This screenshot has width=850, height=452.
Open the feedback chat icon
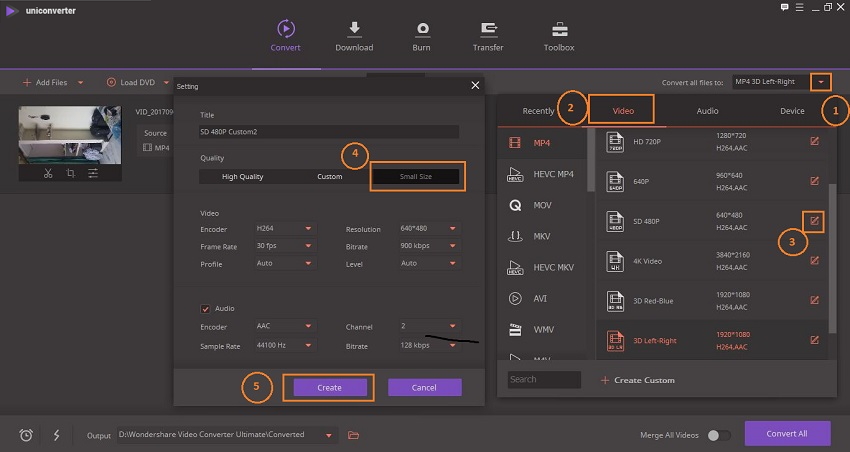coord(784,7)
